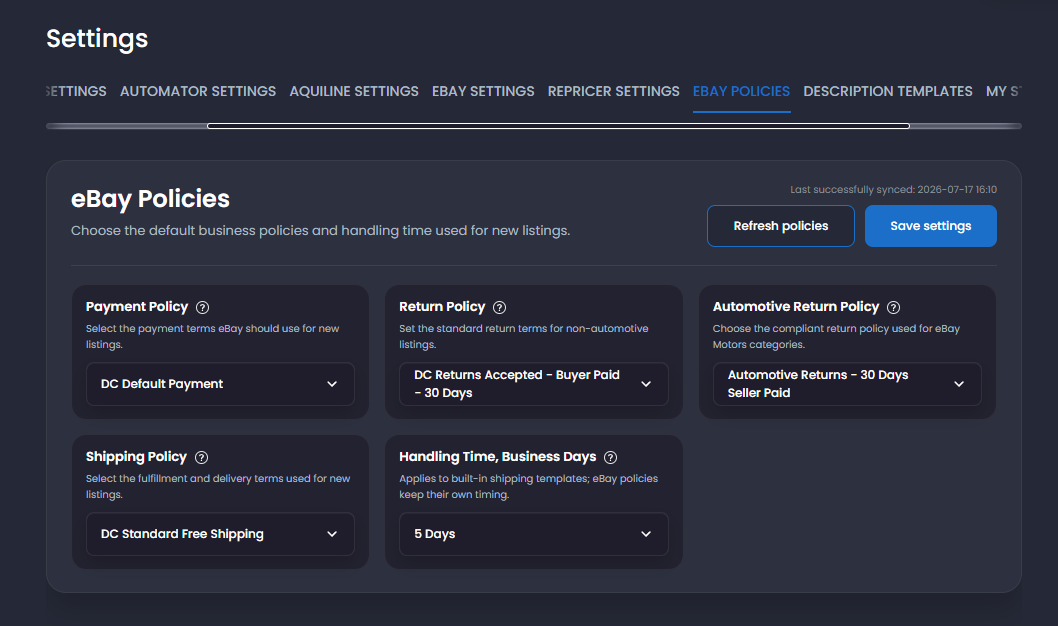This screenshot has width=1058, height=626.
Task: Select the eBay Policies tab
Action: pos(742,91)
